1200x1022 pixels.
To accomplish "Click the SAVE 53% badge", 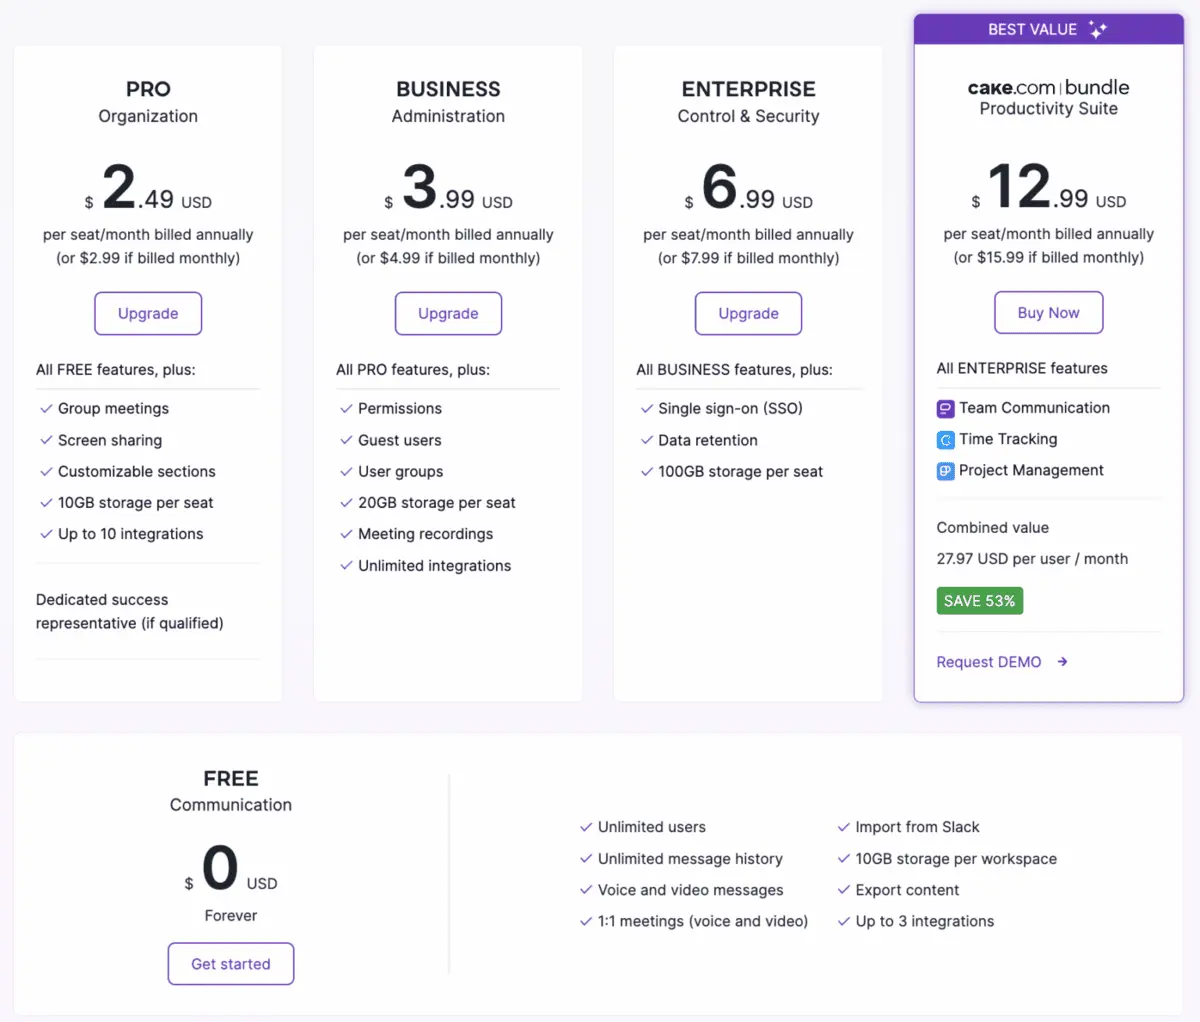I will click(979, 600).
